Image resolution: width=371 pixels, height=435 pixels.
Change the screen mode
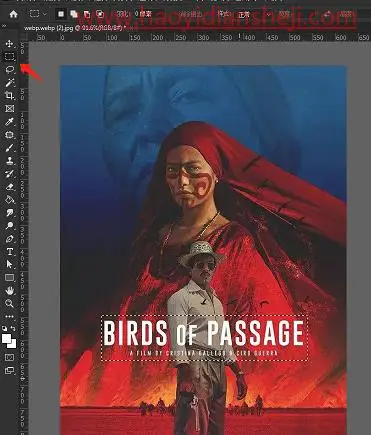[x=9, y=370]
